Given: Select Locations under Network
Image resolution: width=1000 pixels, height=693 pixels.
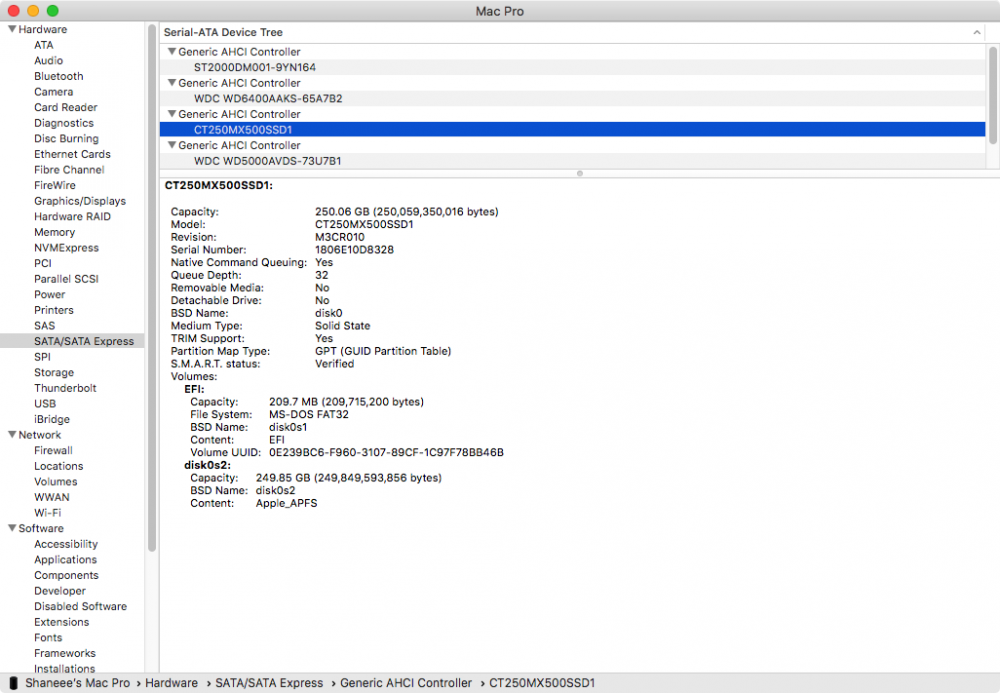Looking at the screenshot, I should pyautogui.click(x=59, y=467).
